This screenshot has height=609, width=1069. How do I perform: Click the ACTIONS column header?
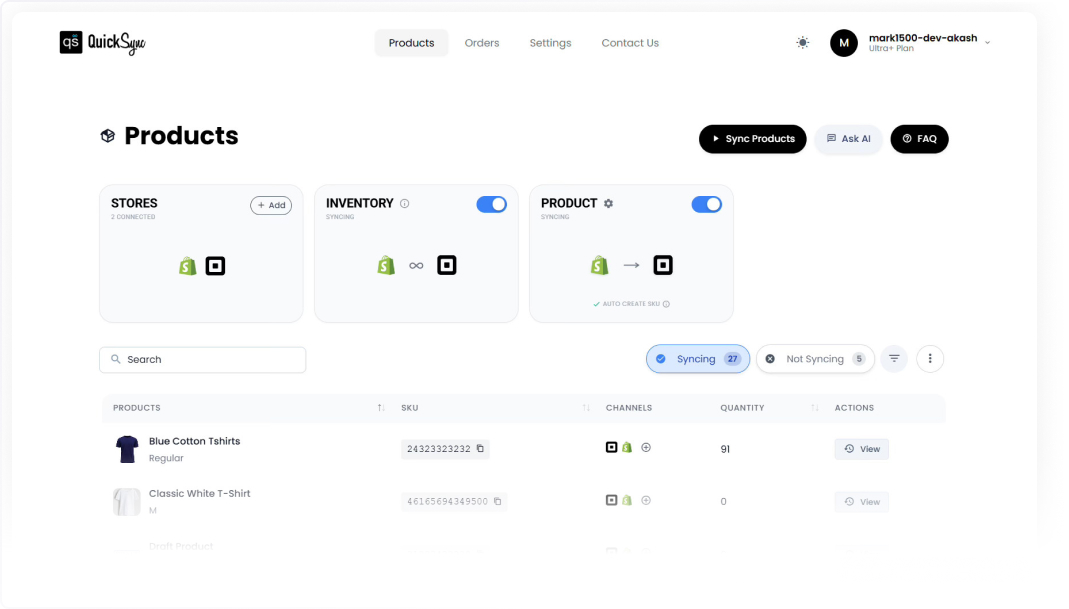click(854, 408)
